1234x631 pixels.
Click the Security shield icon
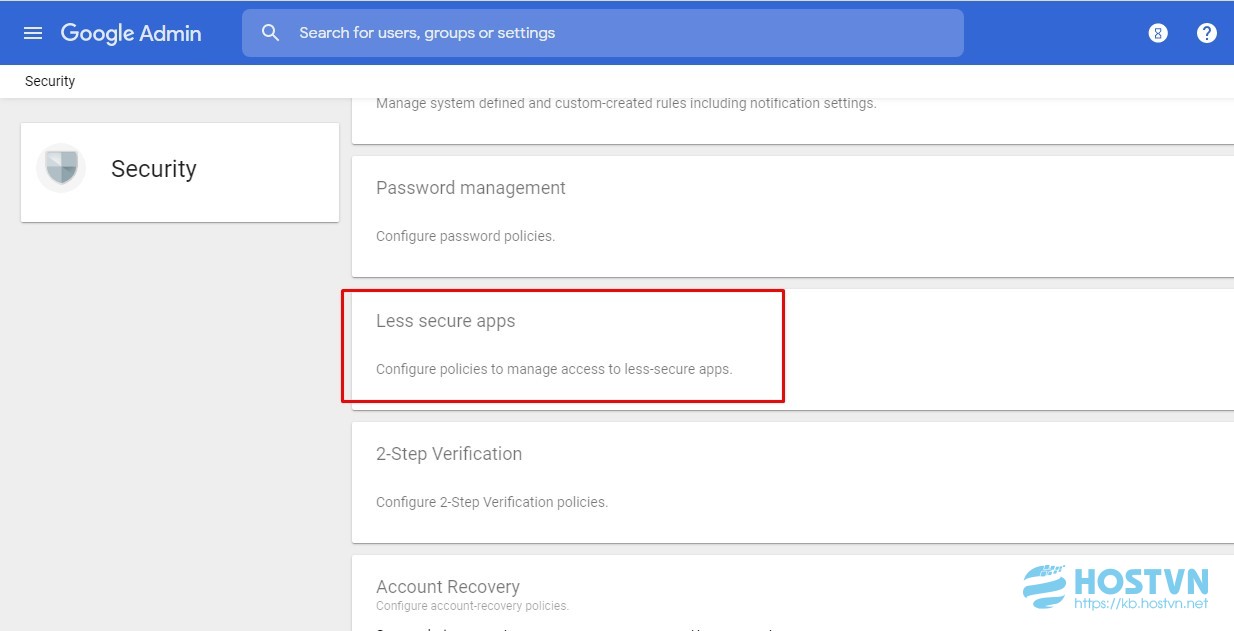click(x=61, y=168)
